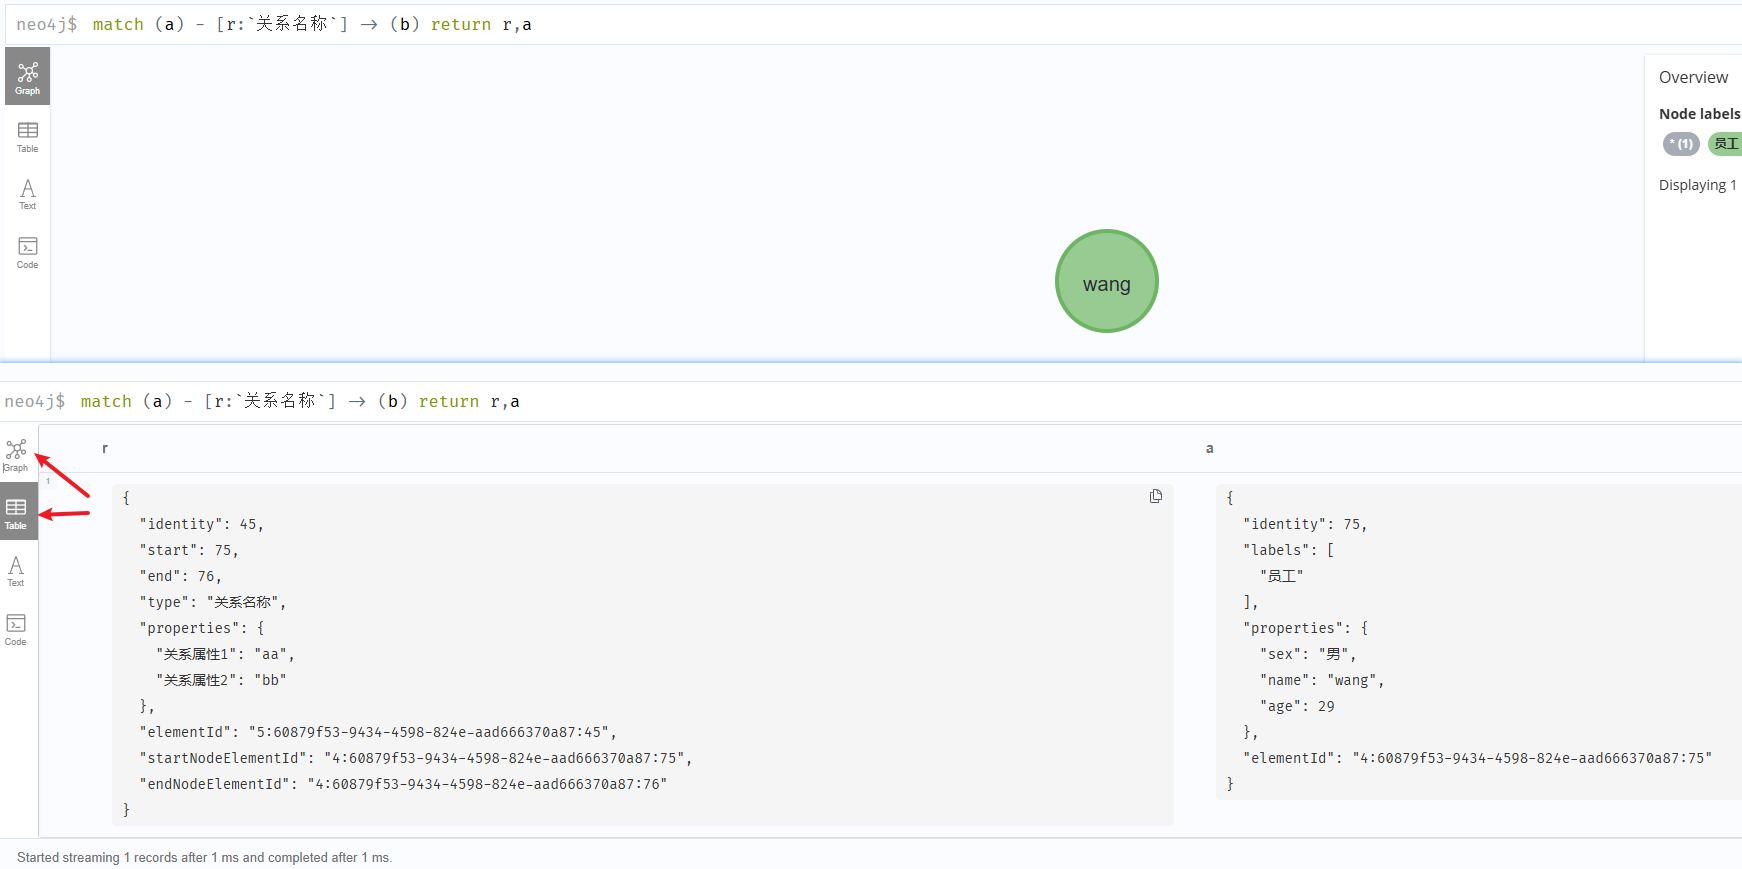Viewport: 1742px width, 869px height.
Task: Click the streaming status message
Action: click(204, 858)
